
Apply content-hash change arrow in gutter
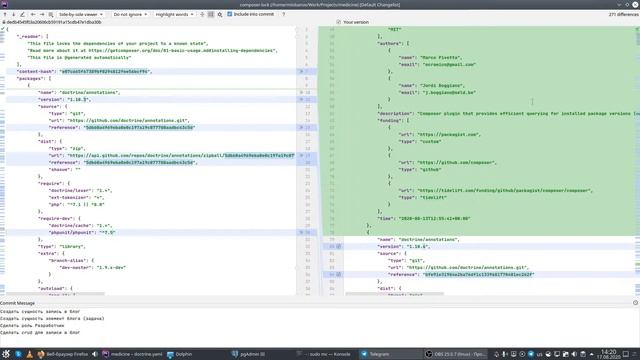click(x=302, y=71)
